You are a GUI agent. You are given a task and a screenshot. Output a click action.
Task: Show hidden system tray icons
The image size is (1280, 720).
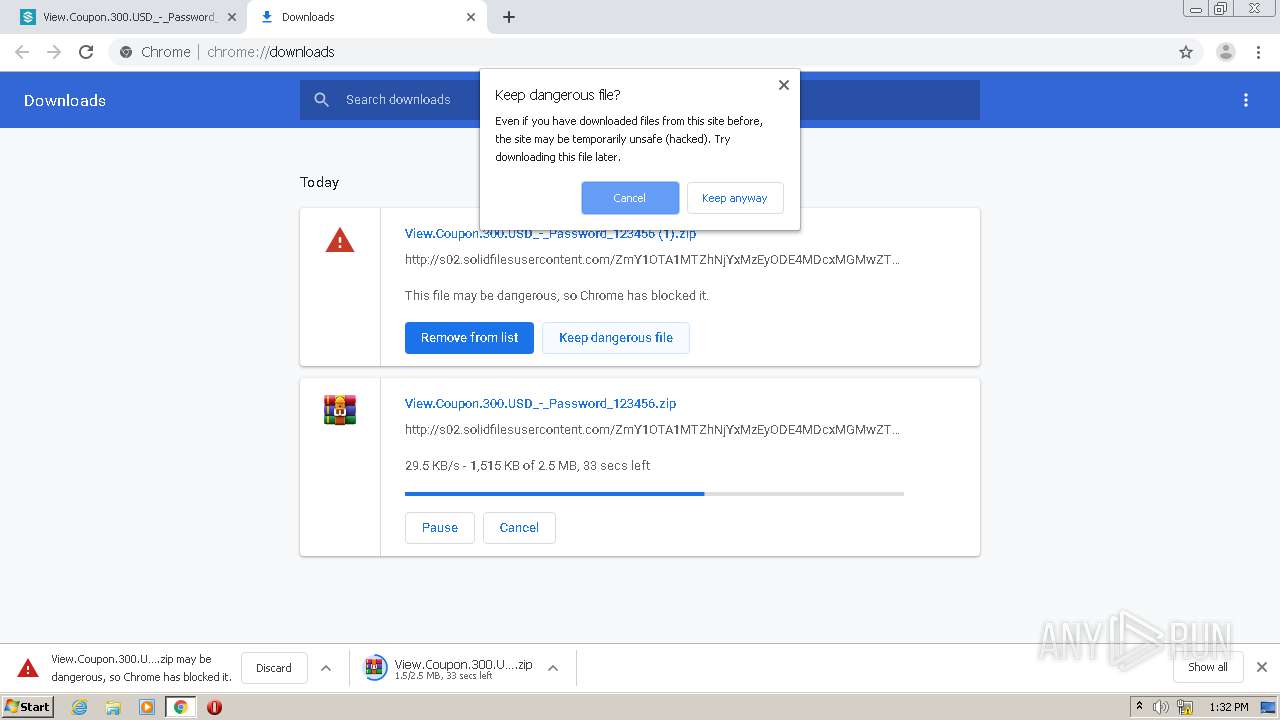[x=1139, y=707]
